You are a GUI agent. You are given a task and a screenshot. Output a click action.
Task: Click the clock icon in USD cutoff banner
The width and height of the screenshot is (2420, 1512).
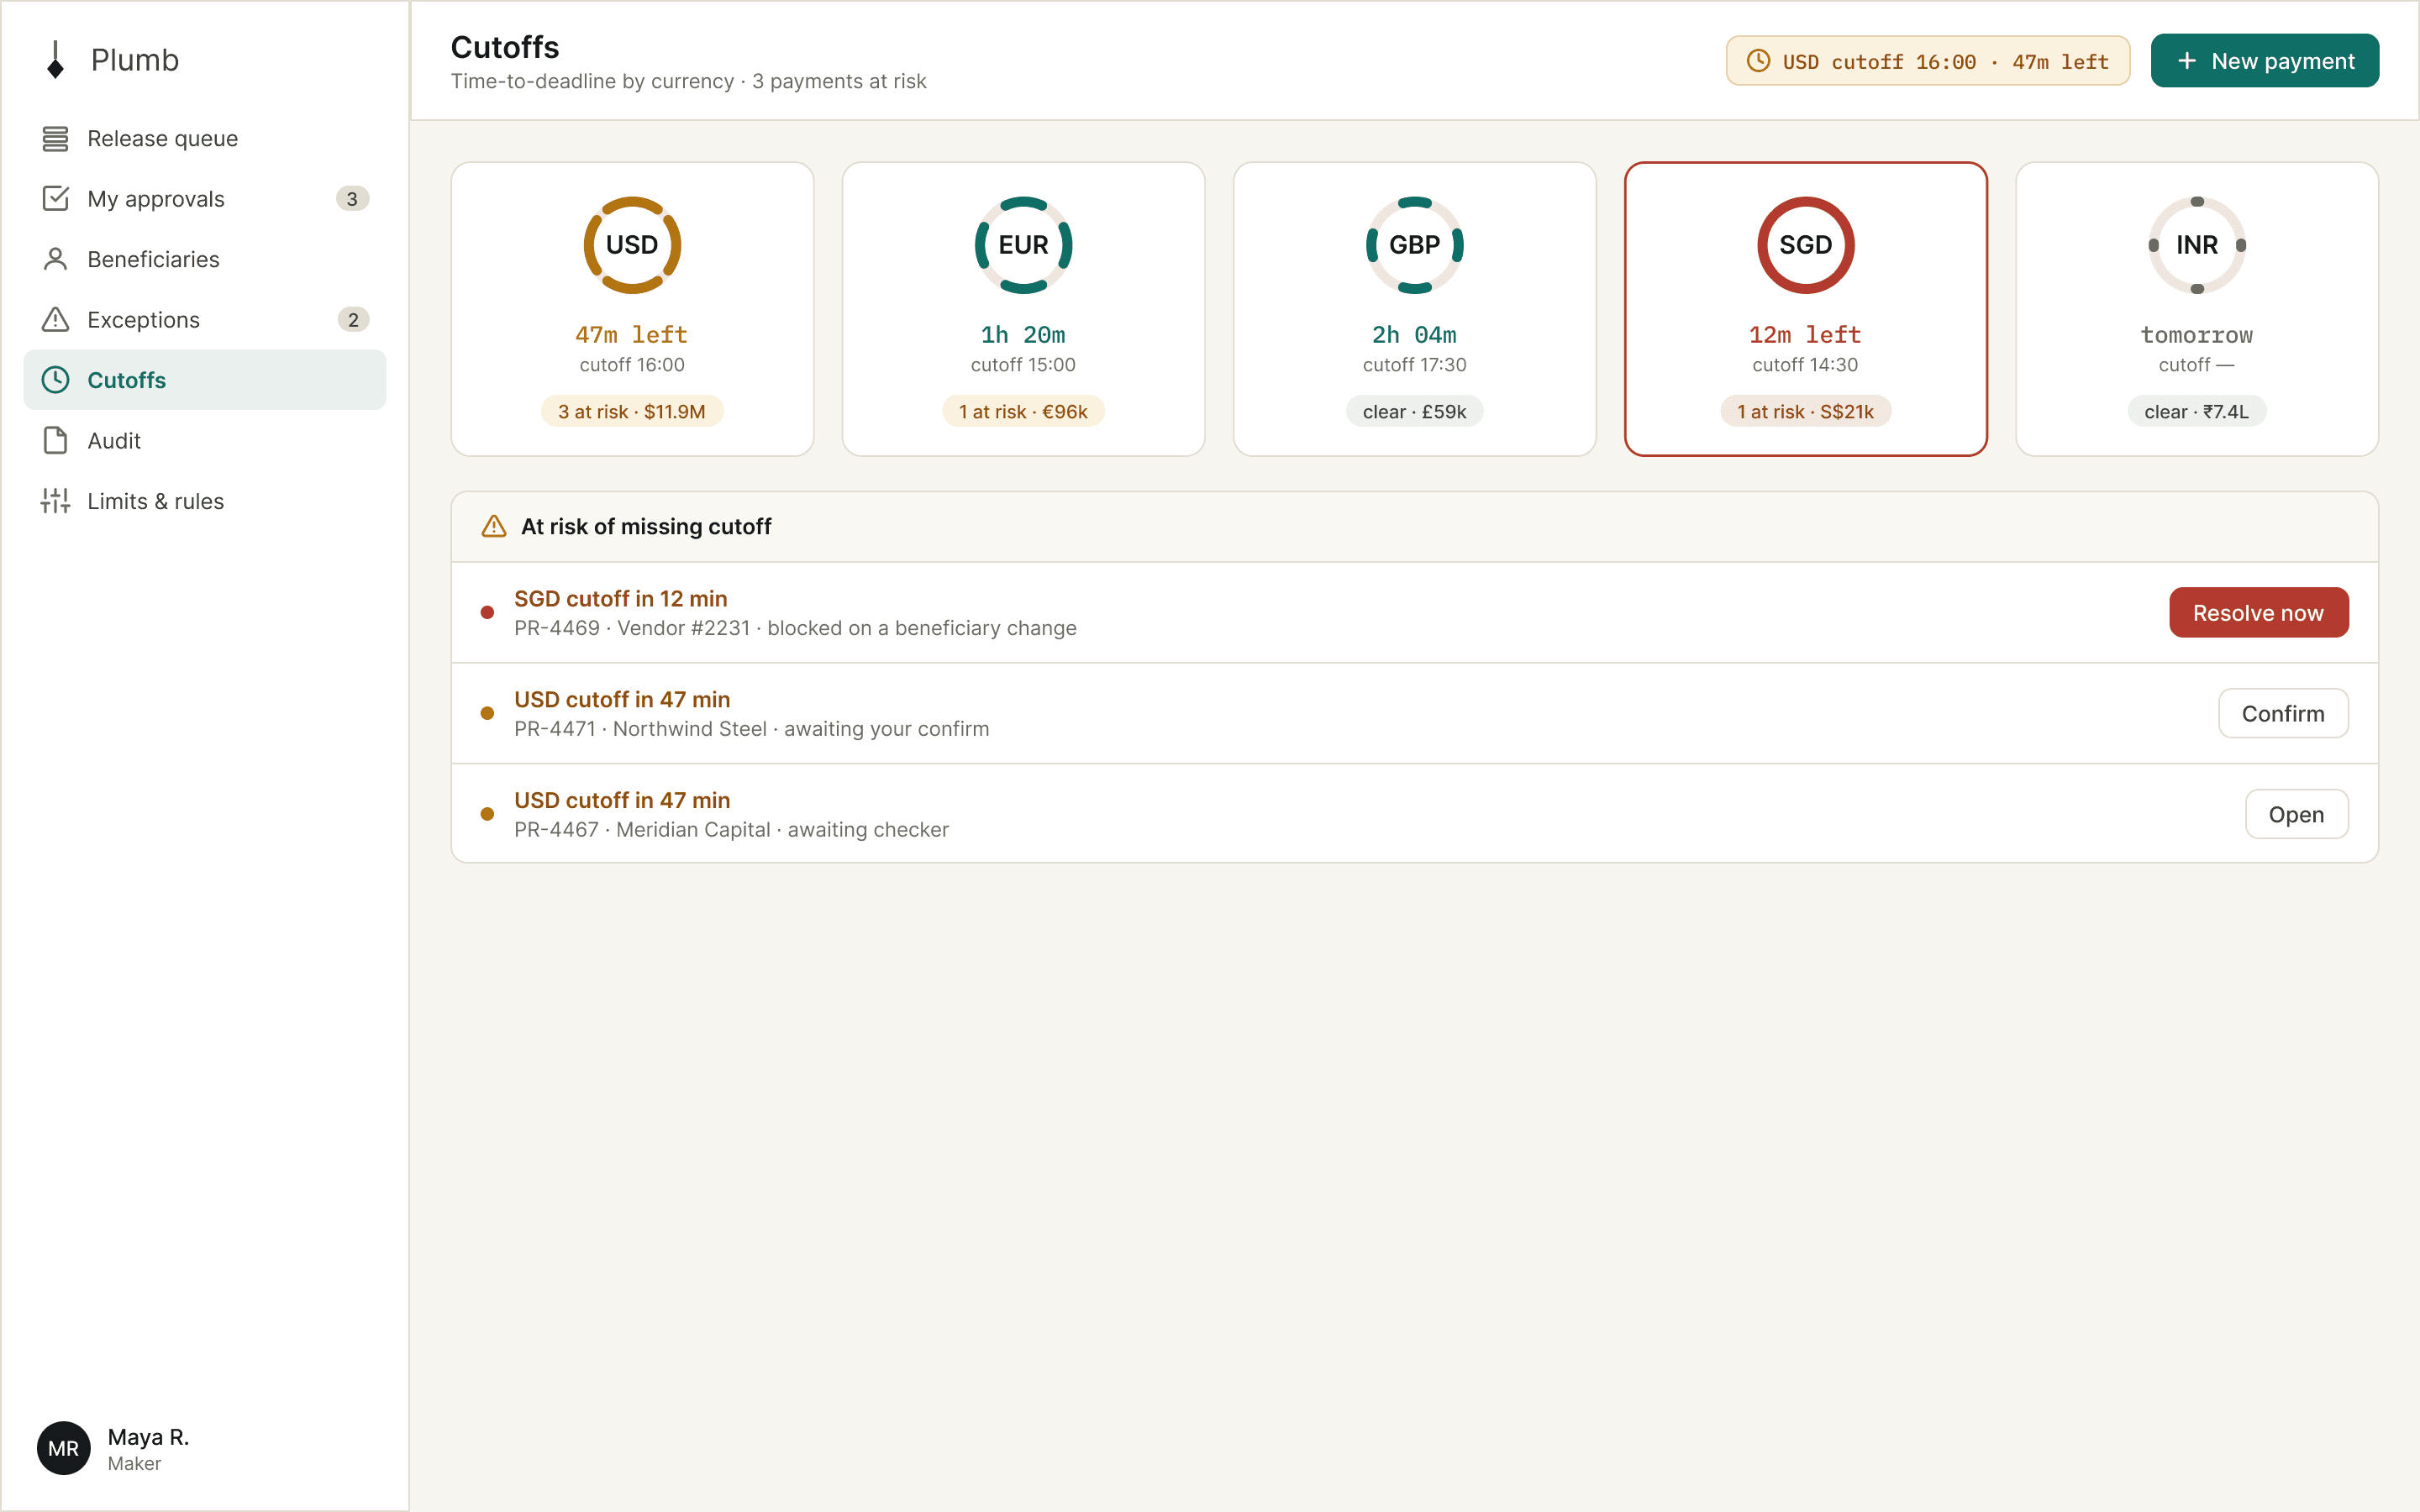coord(1758,61)
